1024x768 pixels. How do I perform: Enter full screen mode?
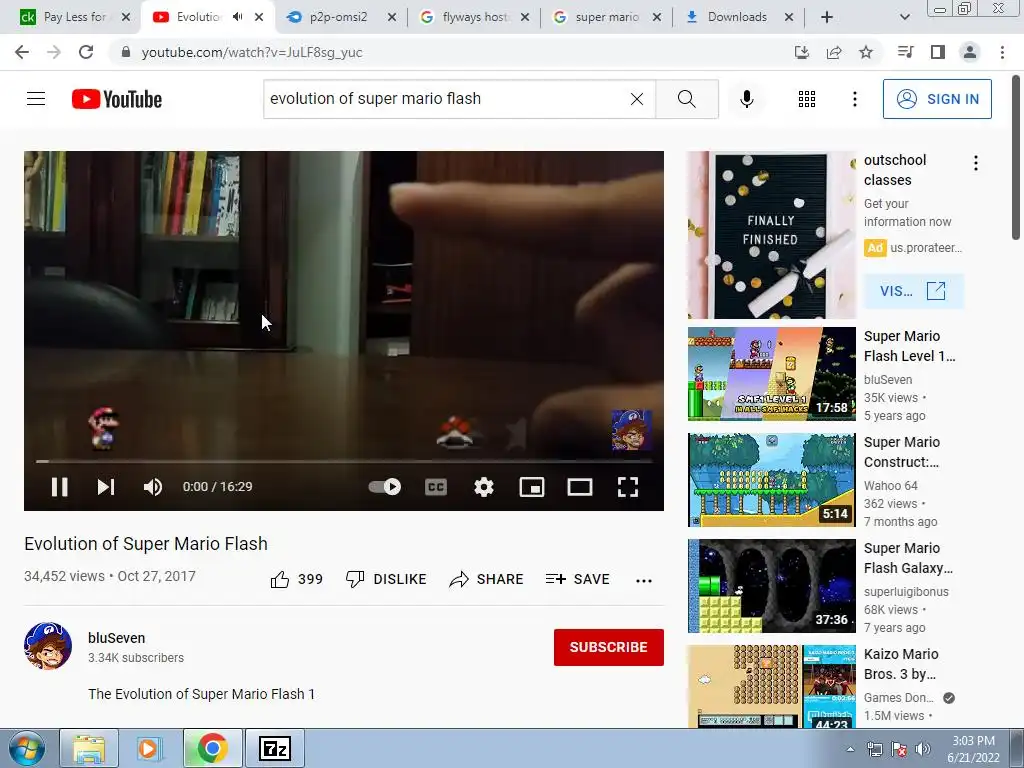[628, 487]
